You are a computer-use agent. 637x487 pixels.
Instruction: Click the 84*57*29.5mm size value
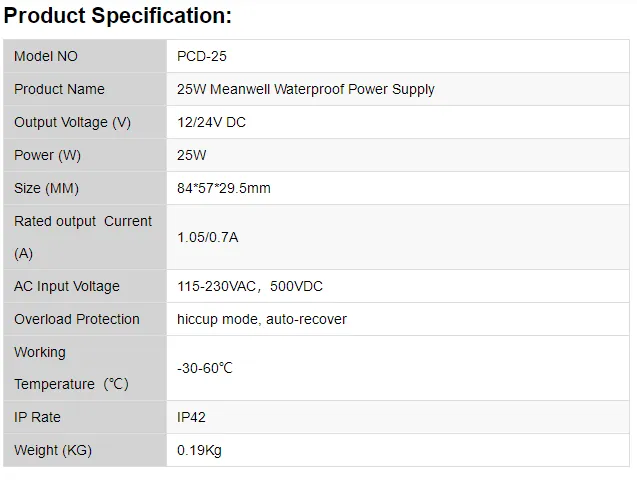coord(223,188)
